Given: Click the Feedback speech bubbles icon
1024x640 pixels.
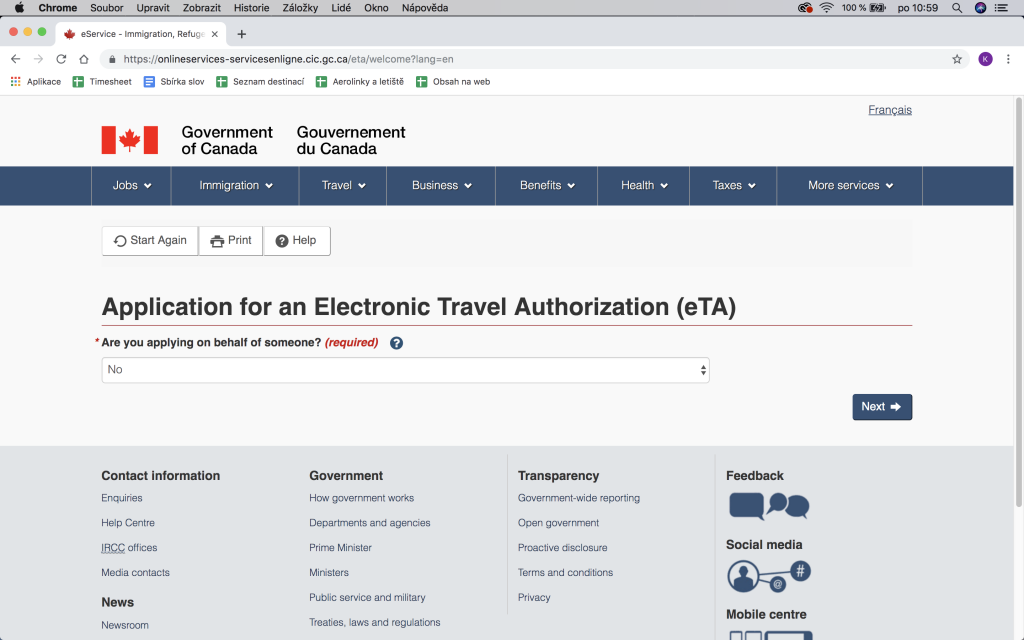Looking at the screenshot, I should [x=768, y=506].
